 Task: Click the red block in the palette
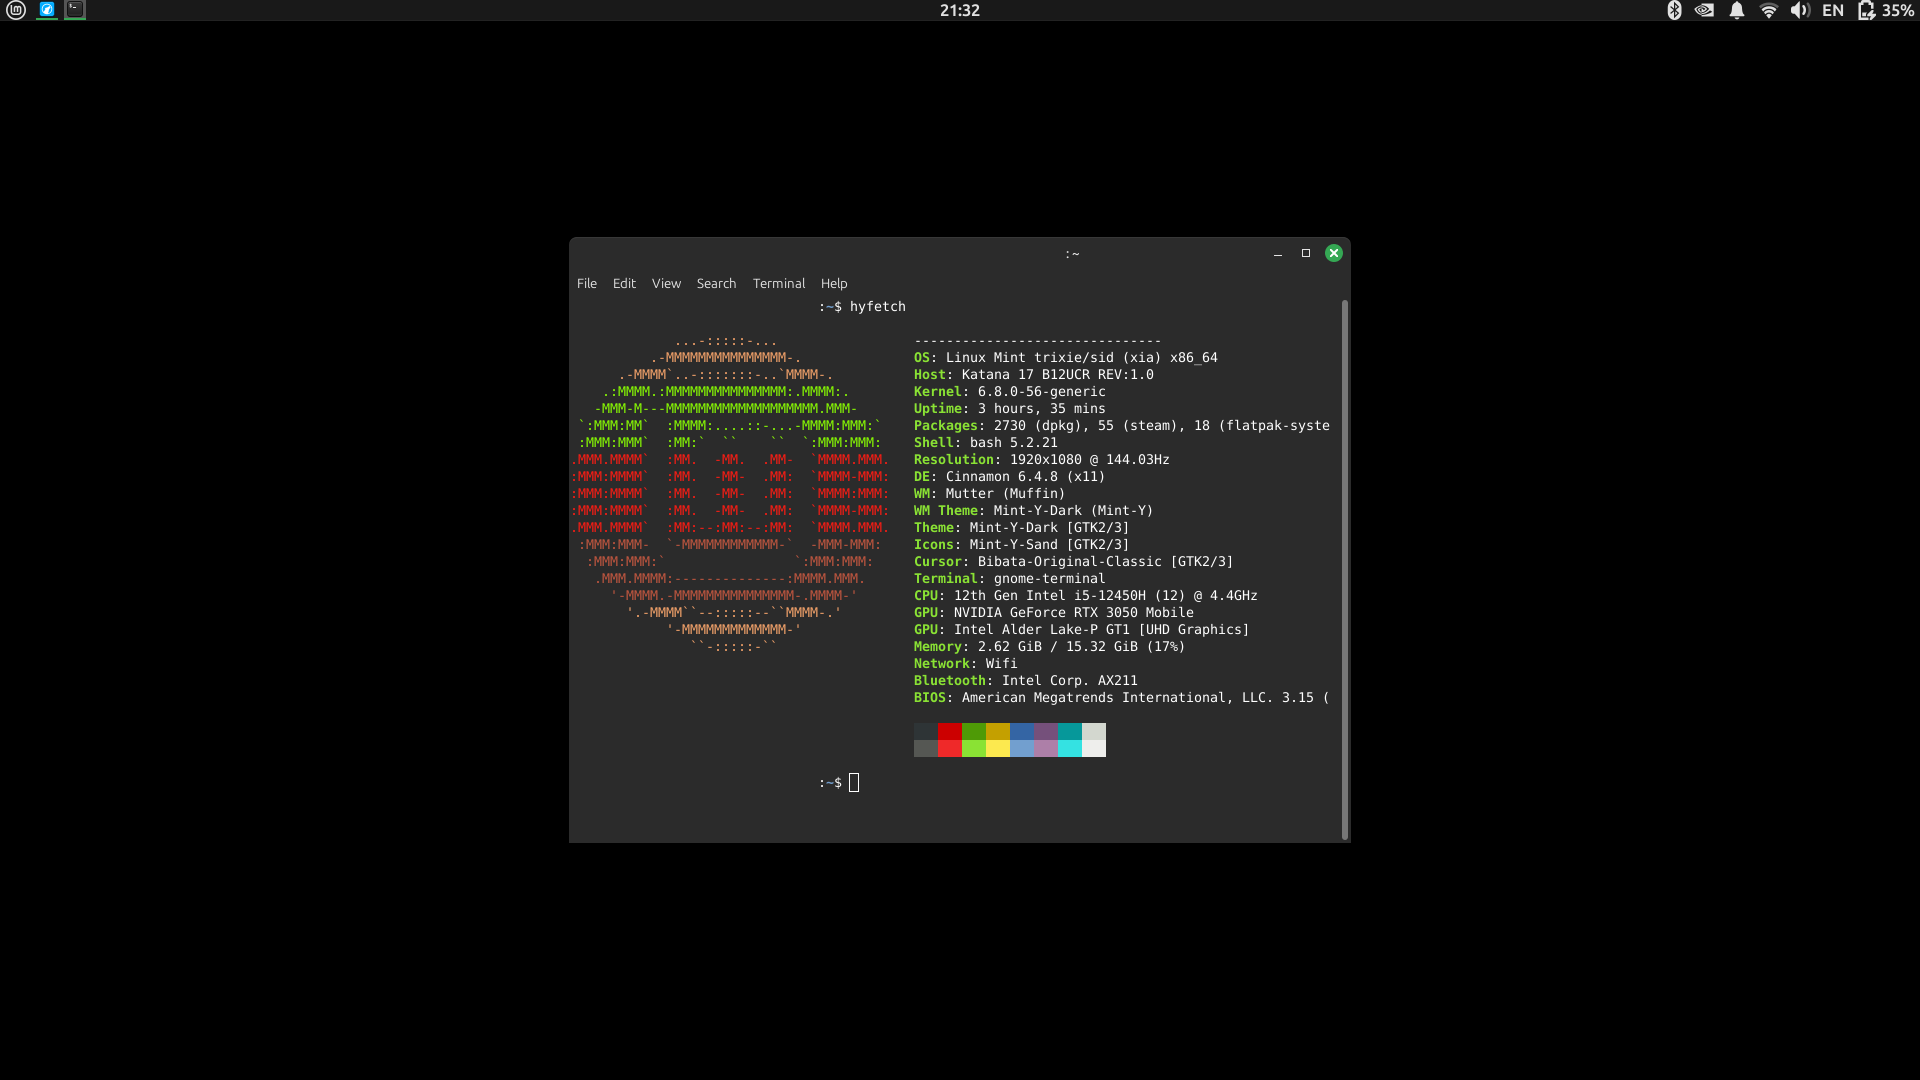[x=950, y=740]
